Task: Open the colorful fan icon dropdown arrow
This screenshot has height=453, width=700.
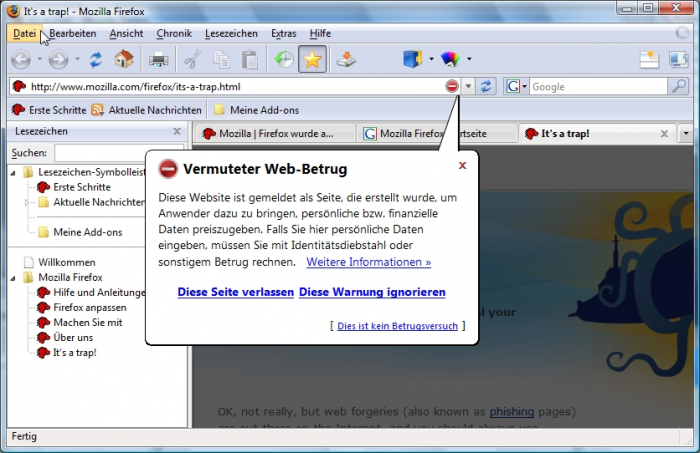Action: pyautogui.click(x=469, y=58)
